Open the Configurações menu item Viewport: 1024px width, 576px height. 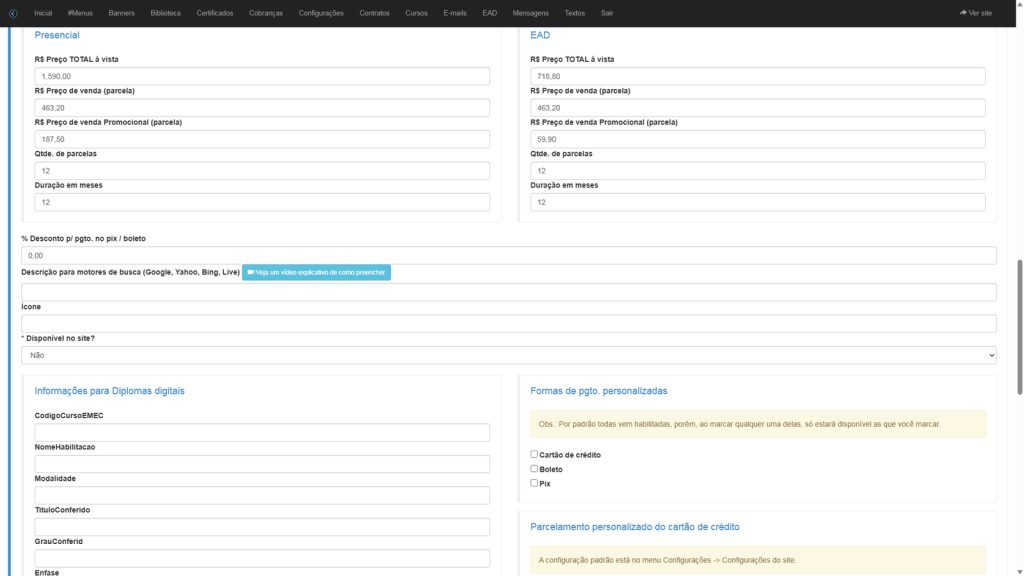[x=320, y=13]
